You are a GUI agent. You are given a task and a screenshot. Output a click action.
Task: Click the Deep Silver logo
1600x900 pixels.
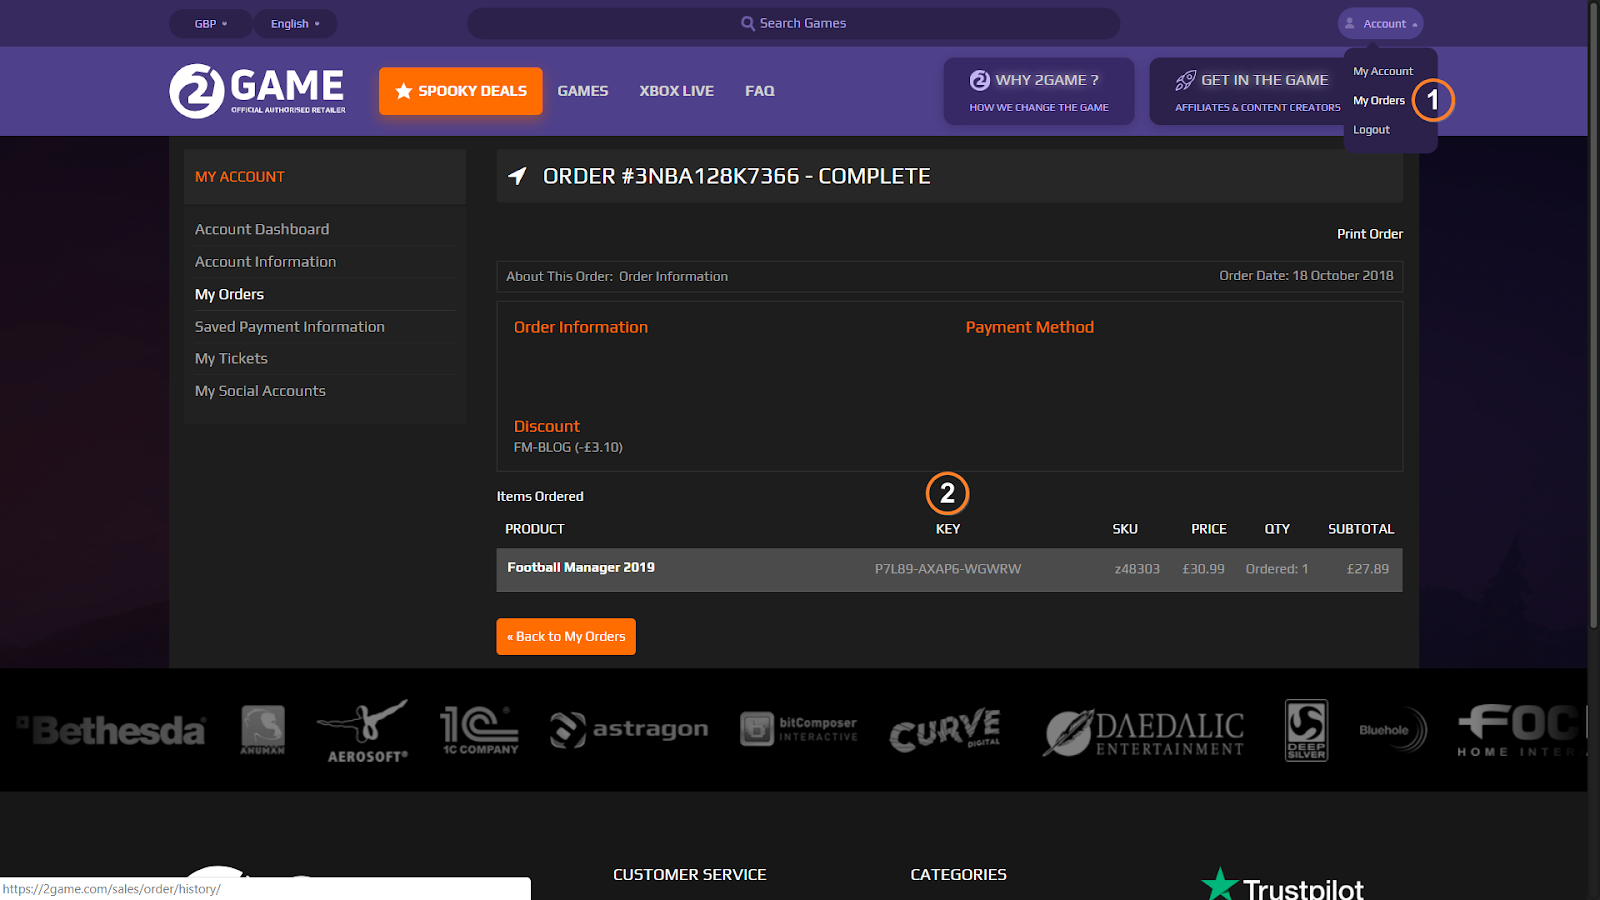(1306, 730)
